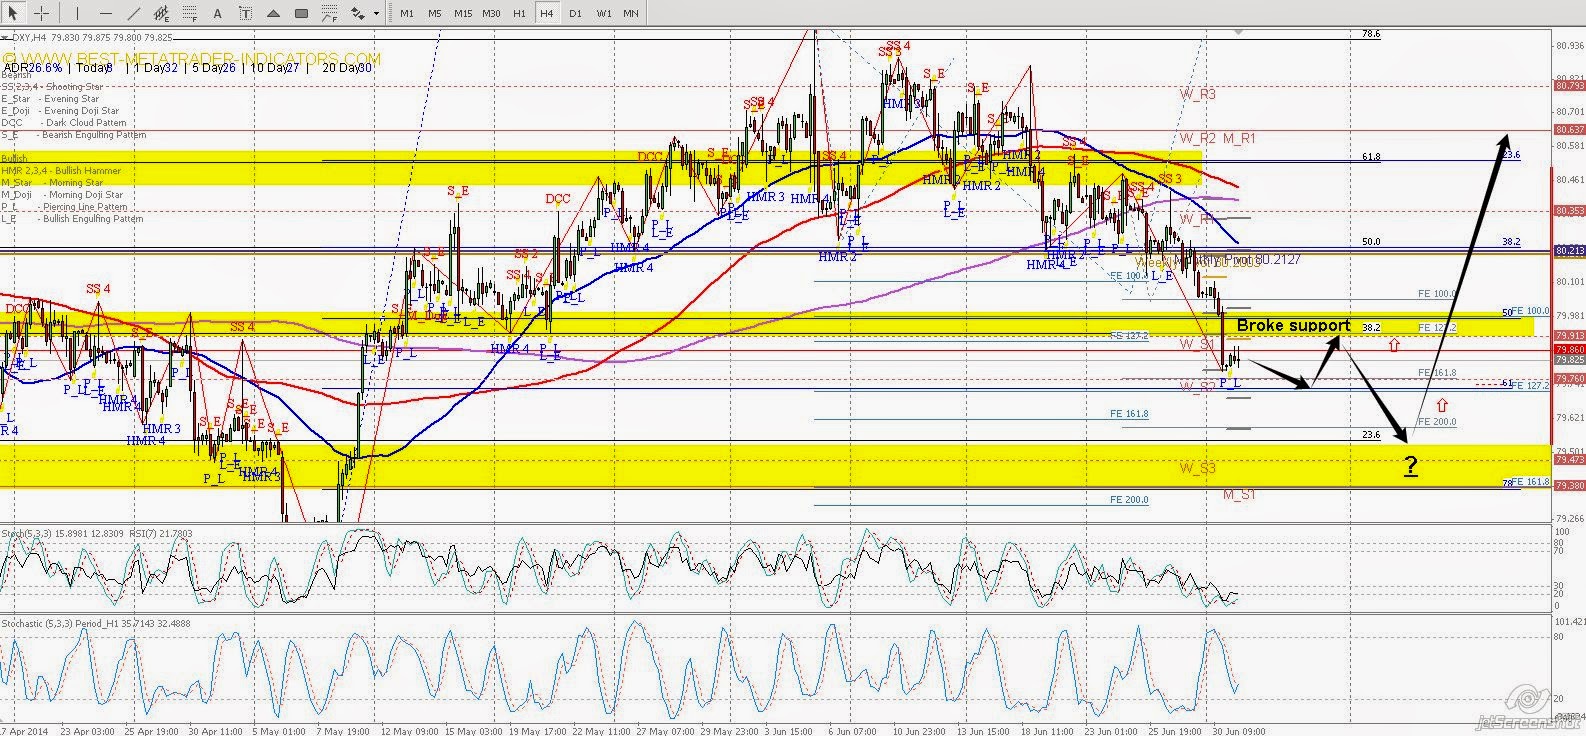The width and height of the screenshot is (1586, 736).
Task: Choose the horizontal line drawing tool
Action: [x=106, y=13]
